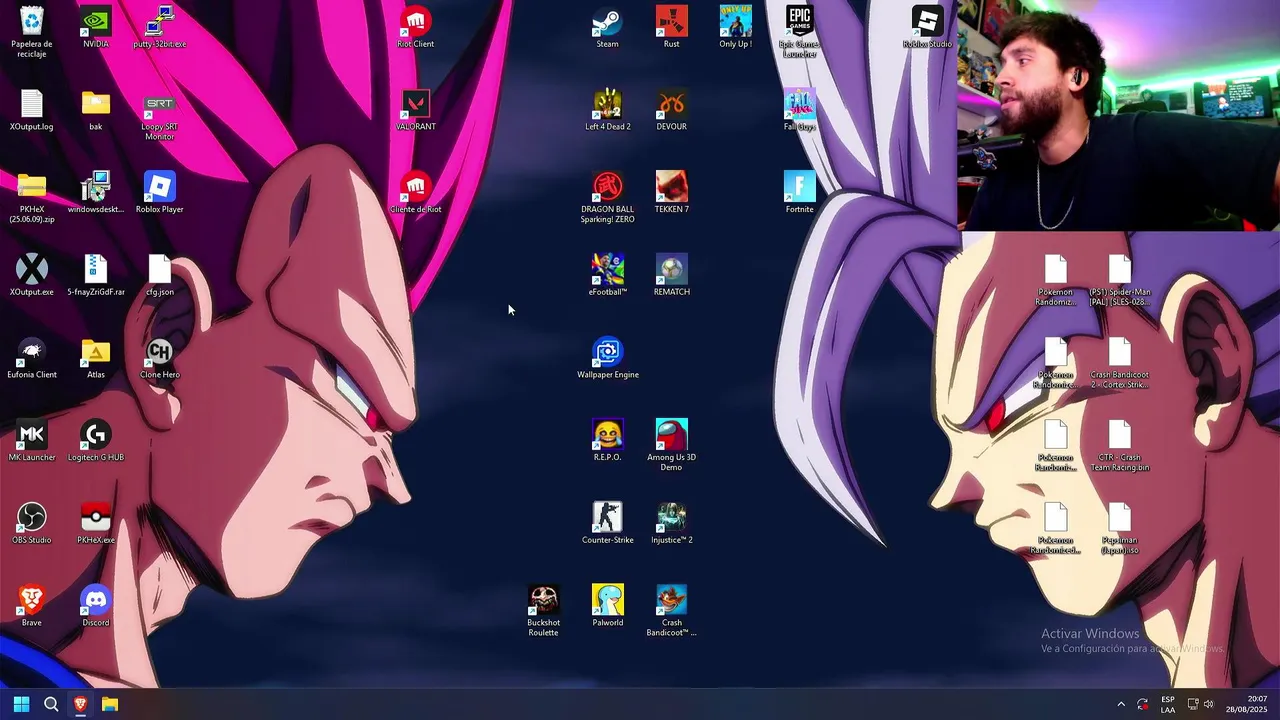Select PKHeX.exe Poké Ball icon
Viewport: 1280px width, 720px height.
point(96,523)
